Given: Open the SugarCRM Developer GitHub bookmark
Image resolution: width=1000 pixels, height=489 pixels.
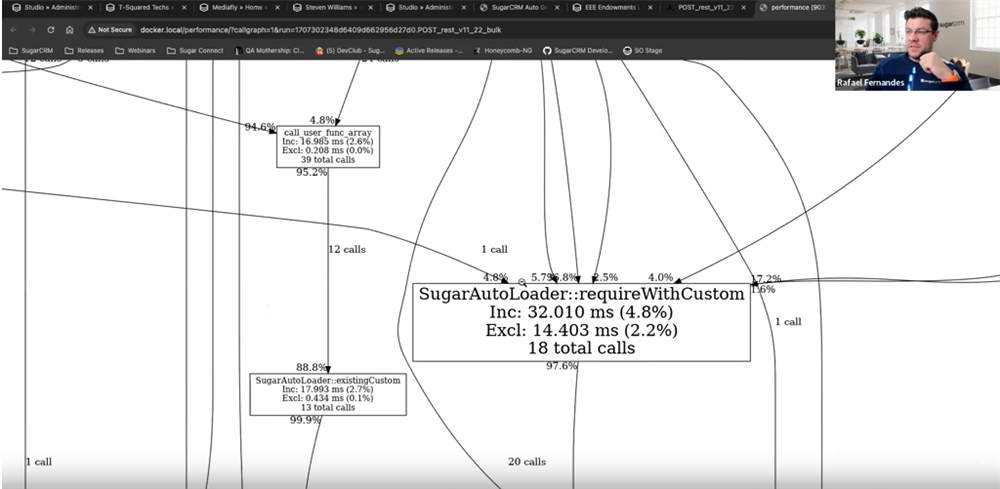Looking at the screenshot, I should coord(578,50).
